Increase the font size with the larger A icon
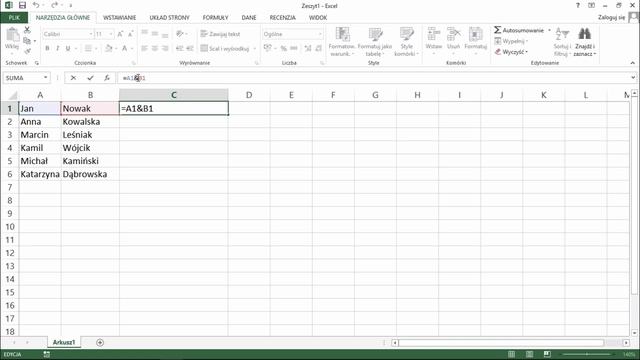The height and width of the screenshot is (360, 640). (120, 34)
